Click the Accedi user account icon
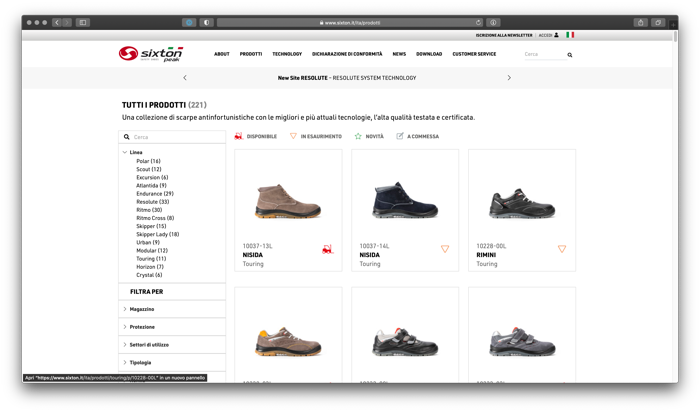 556,35
